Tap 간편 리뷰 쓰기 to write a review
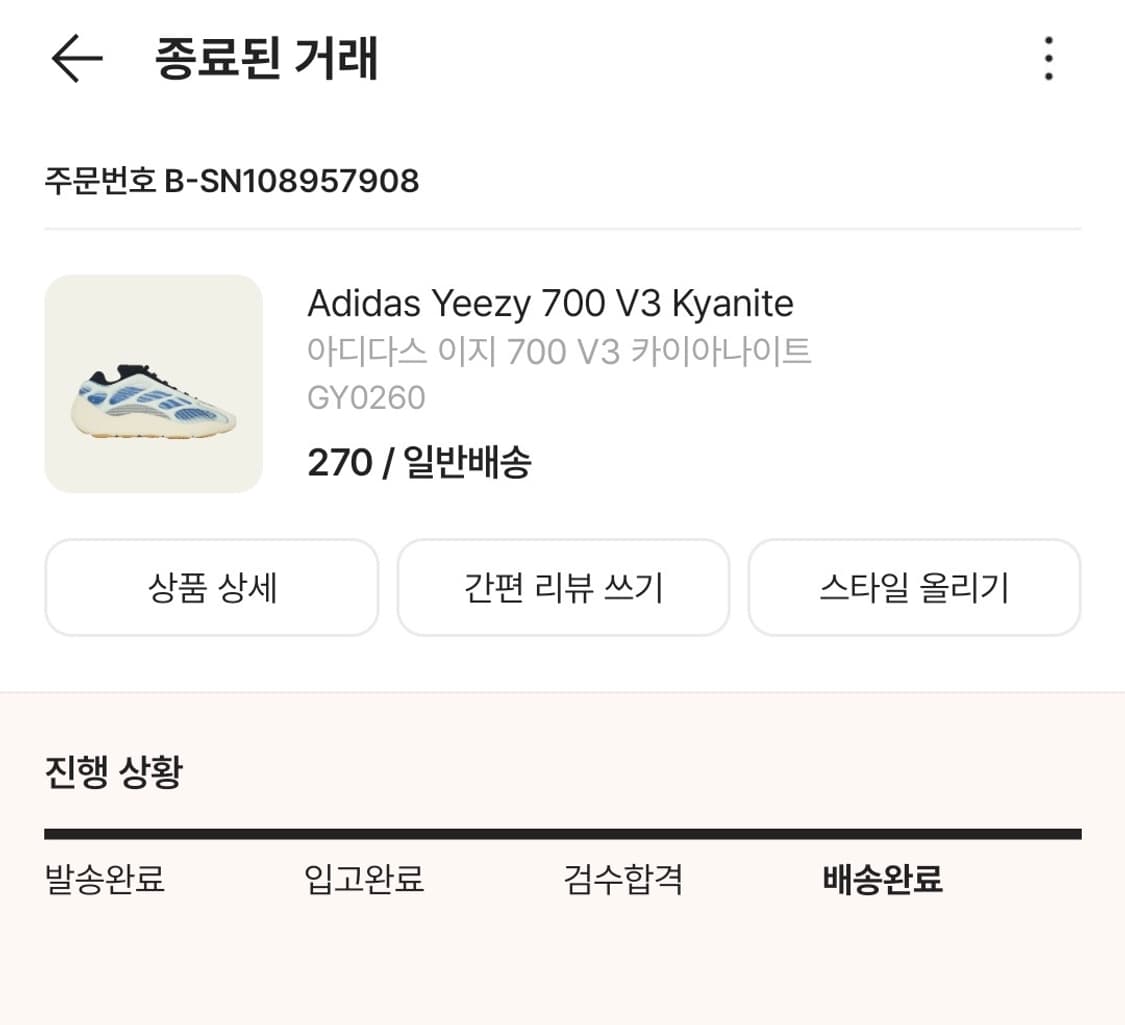The height and width of the screenshot is (1025, 1125). [x=562, y=587]
